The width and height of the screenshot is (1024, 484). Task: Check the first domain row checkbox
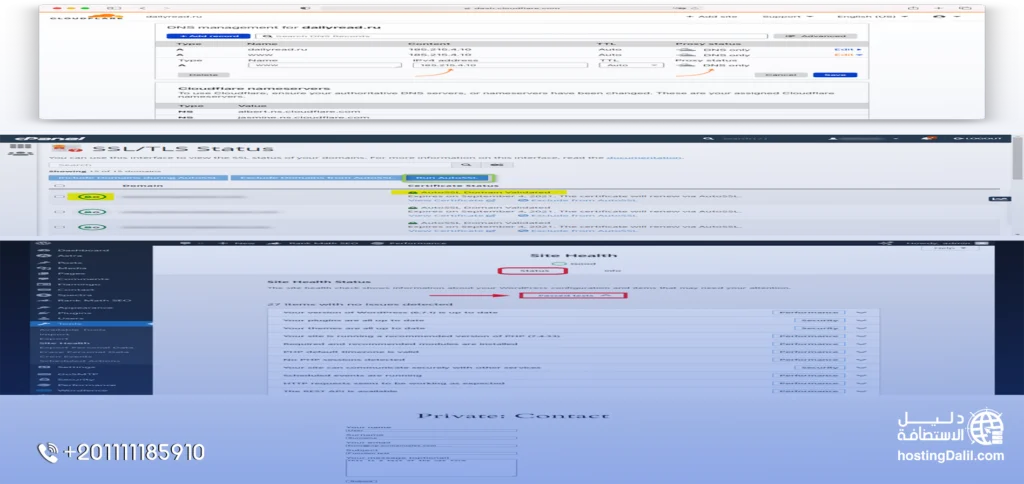point(60,196)
